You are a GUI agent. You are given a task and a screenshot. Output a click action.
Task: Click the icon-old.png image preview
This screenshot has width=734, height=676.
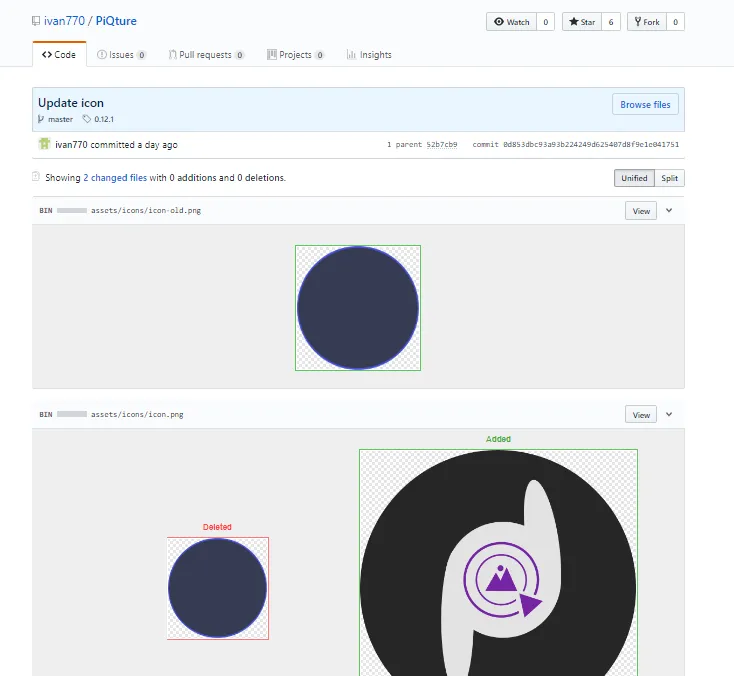tap(358, 308)
